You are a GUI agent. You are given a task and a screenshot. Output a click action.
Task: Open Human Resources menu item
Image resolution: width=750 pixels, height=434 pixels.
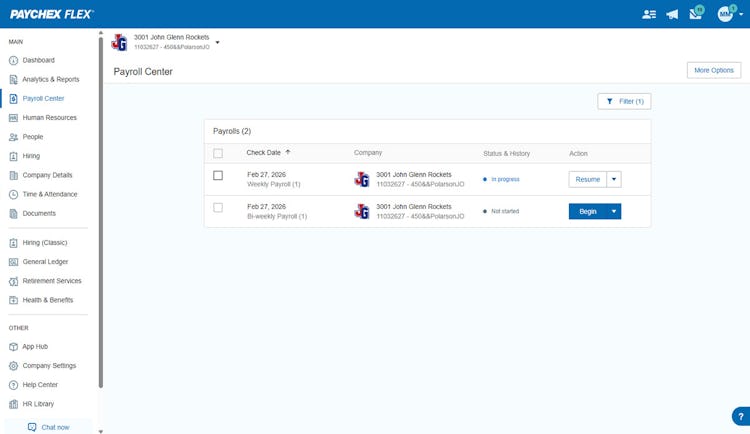[x=49, y=118]
